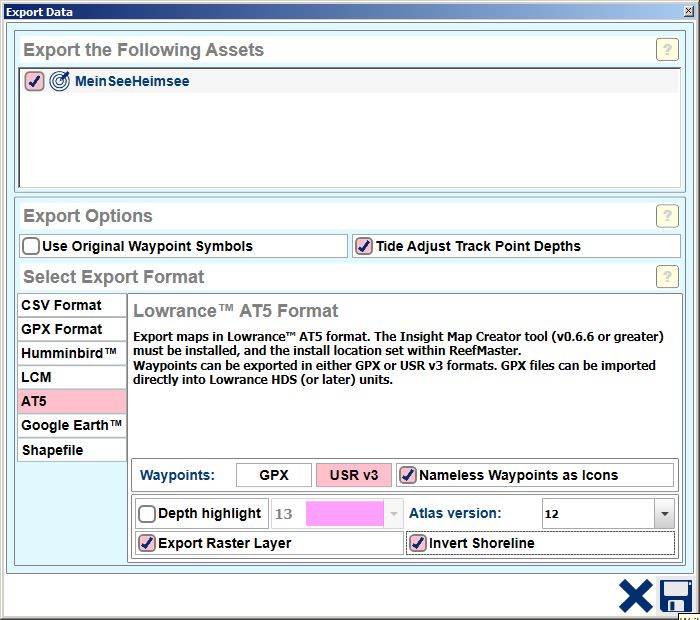Image resolution: width=700 pixels, height=620 pixels.
Task: Open the Atlas version dropdown
Action: pyautogui.click(x=664, y=514)
